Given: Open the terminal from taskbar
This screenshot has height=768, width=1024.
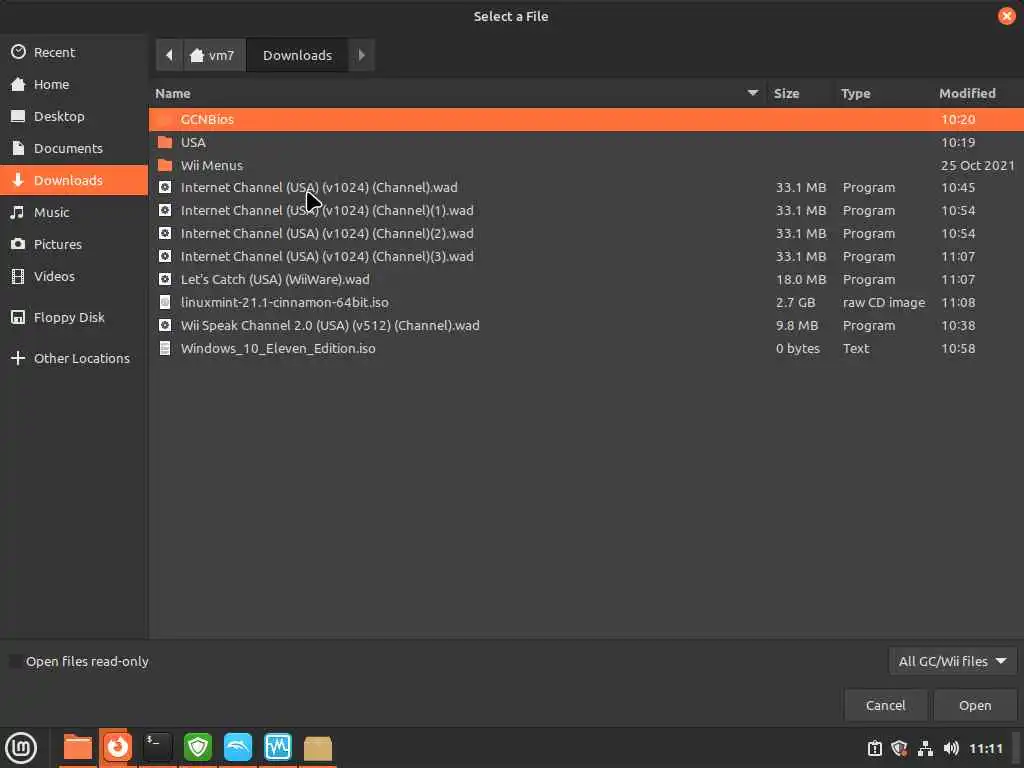Looking at the screenshot, I should point(157,748).
